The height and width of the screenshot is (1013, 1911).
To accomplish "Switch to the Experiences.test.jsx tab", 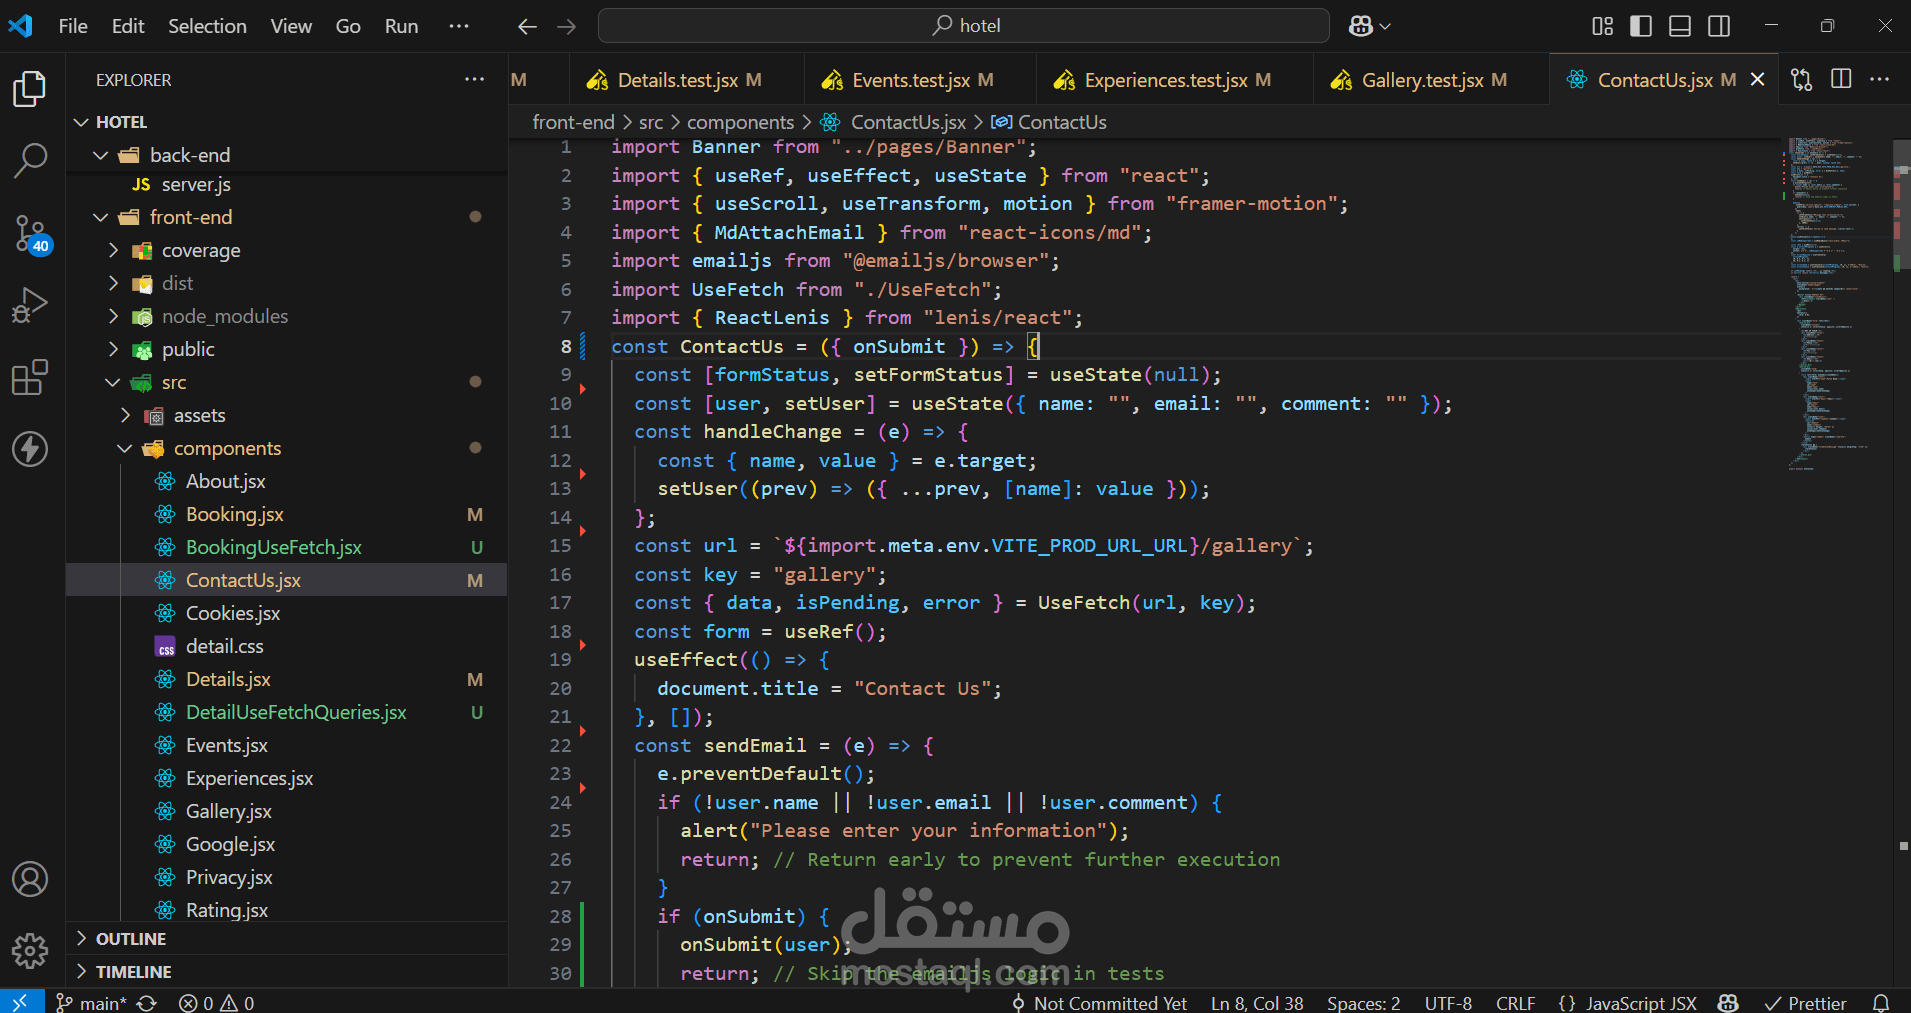I will tap(1174, 80).
